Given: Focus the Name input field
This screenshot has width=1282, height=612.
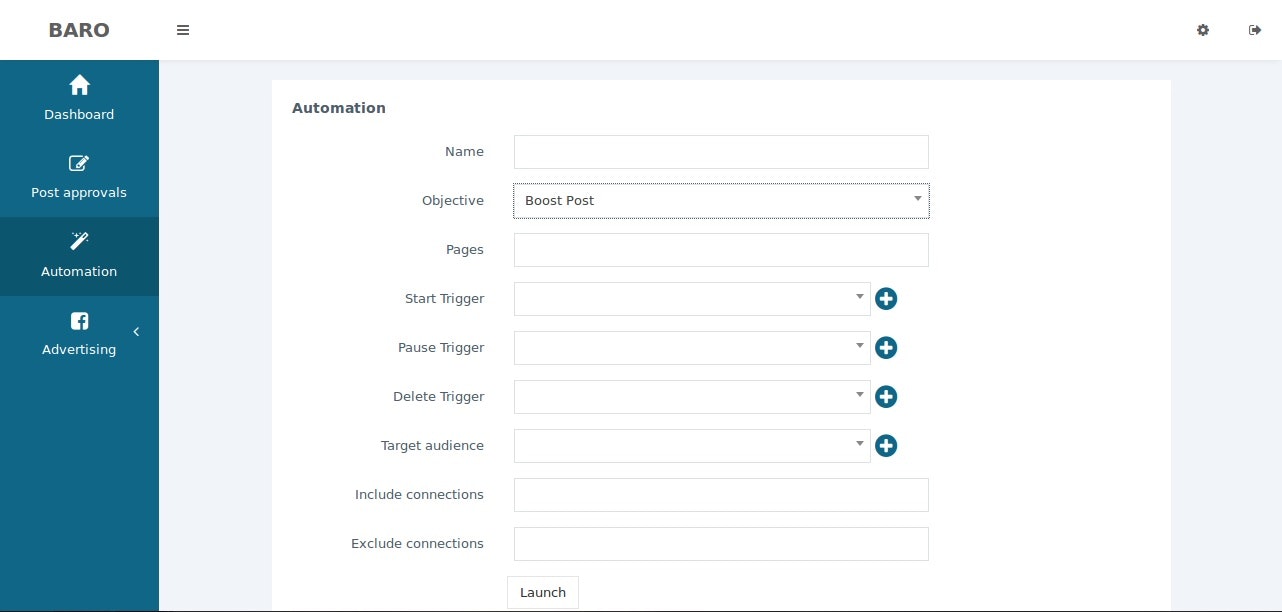Looking at the screenshot, I should [721, 152].
